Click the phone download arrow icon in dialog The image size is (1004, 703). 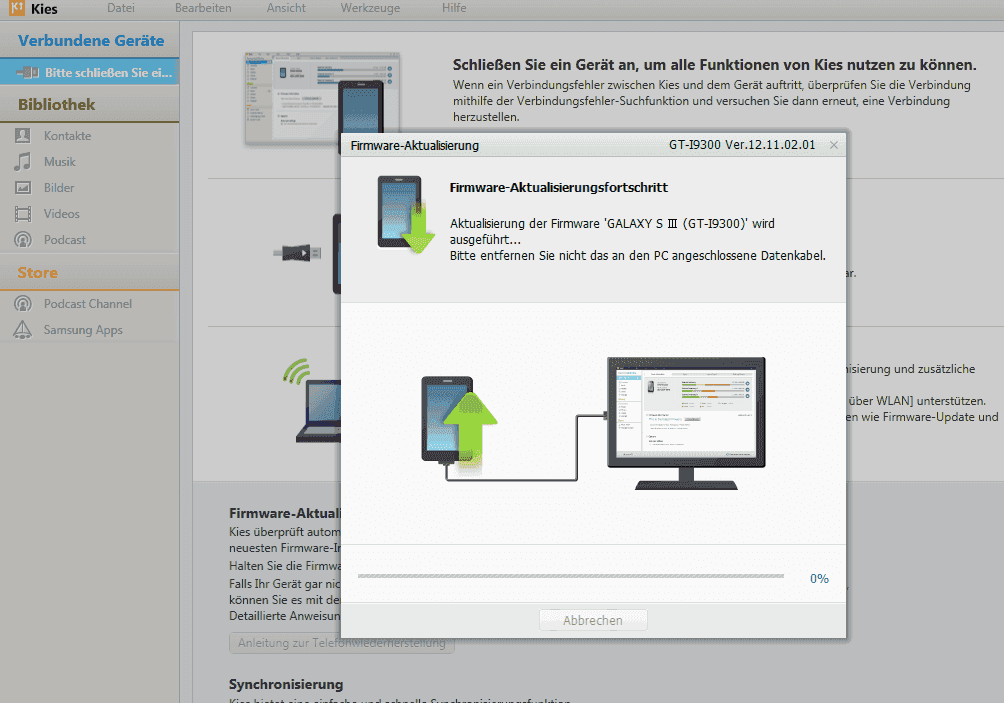pos(406,214)
